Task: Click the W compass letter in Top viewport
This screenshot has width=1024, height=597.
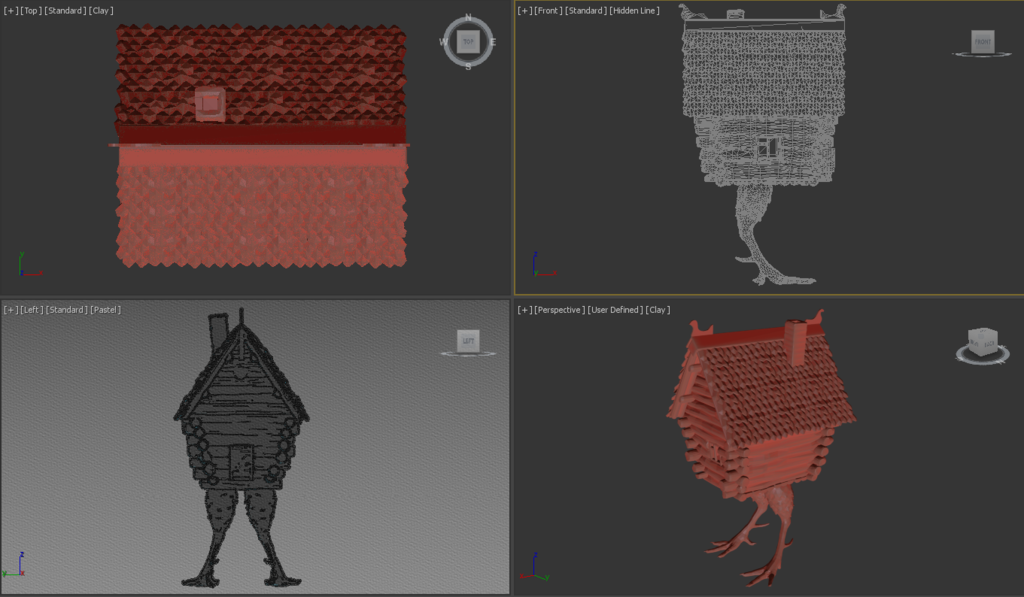Action: click(x=441, y=42)
